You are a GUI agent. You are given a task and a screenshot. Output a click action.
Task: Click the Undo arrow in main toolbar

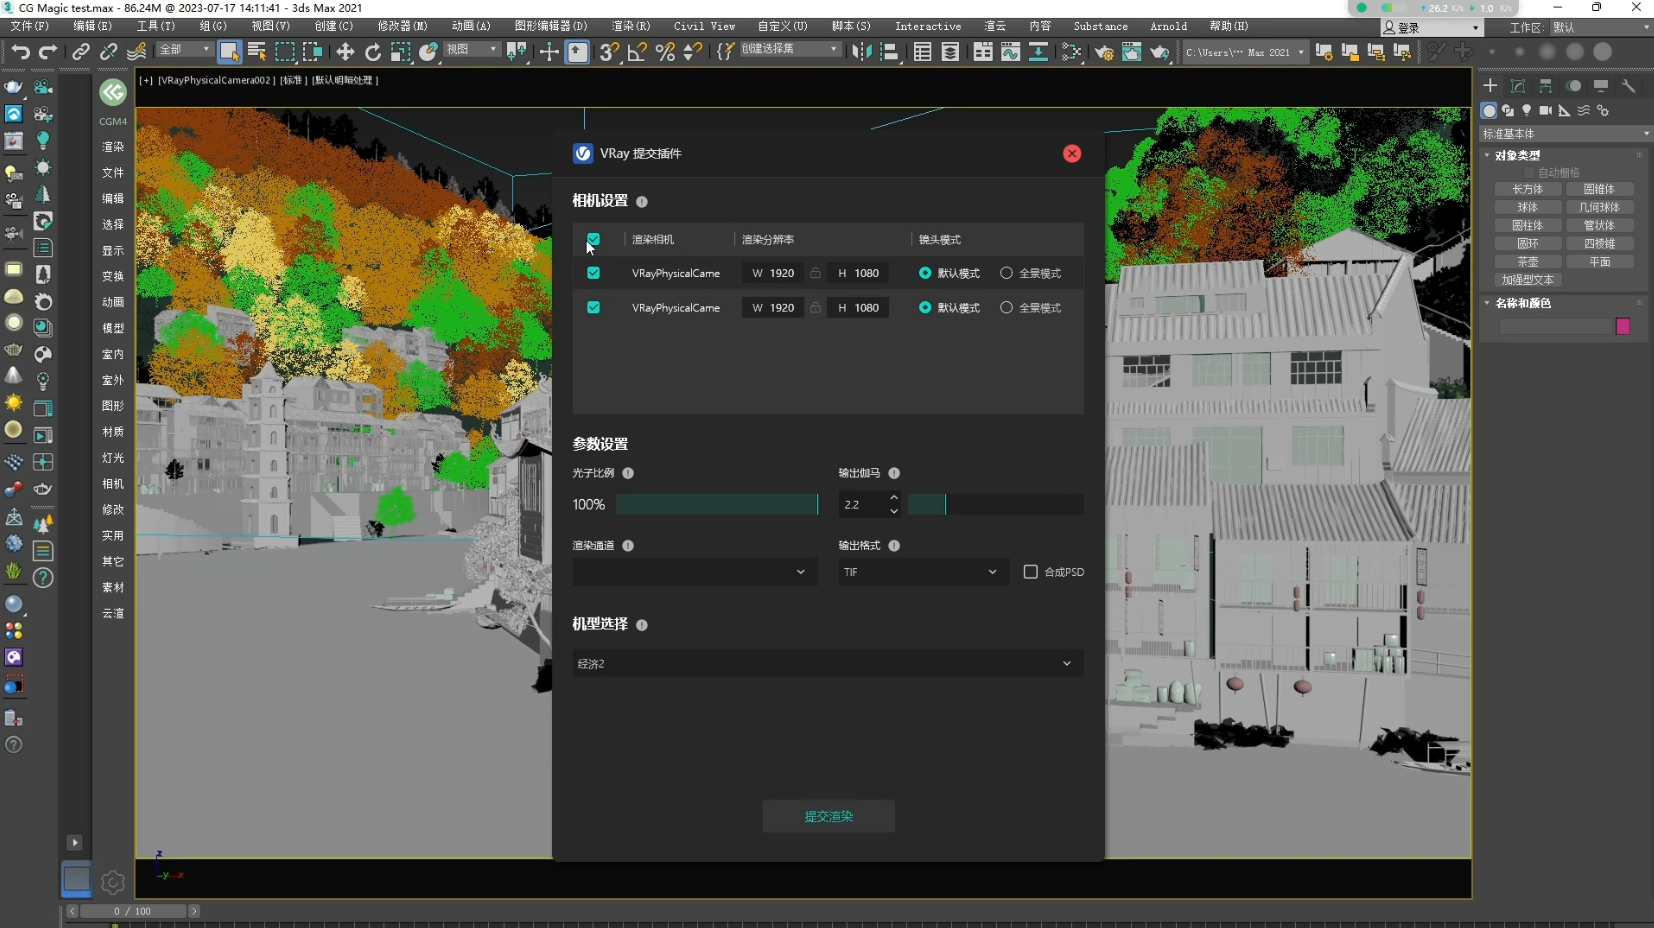click(20, 52)
